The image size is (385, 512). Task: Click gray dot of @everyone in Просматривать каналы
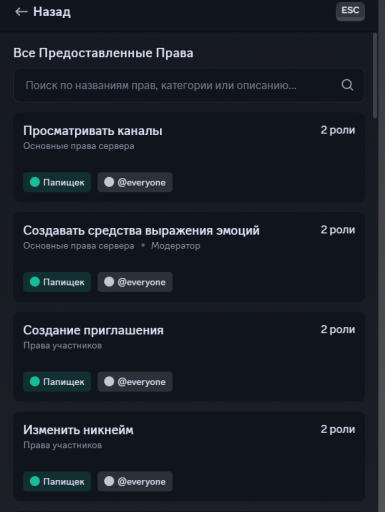click(109, 182)
